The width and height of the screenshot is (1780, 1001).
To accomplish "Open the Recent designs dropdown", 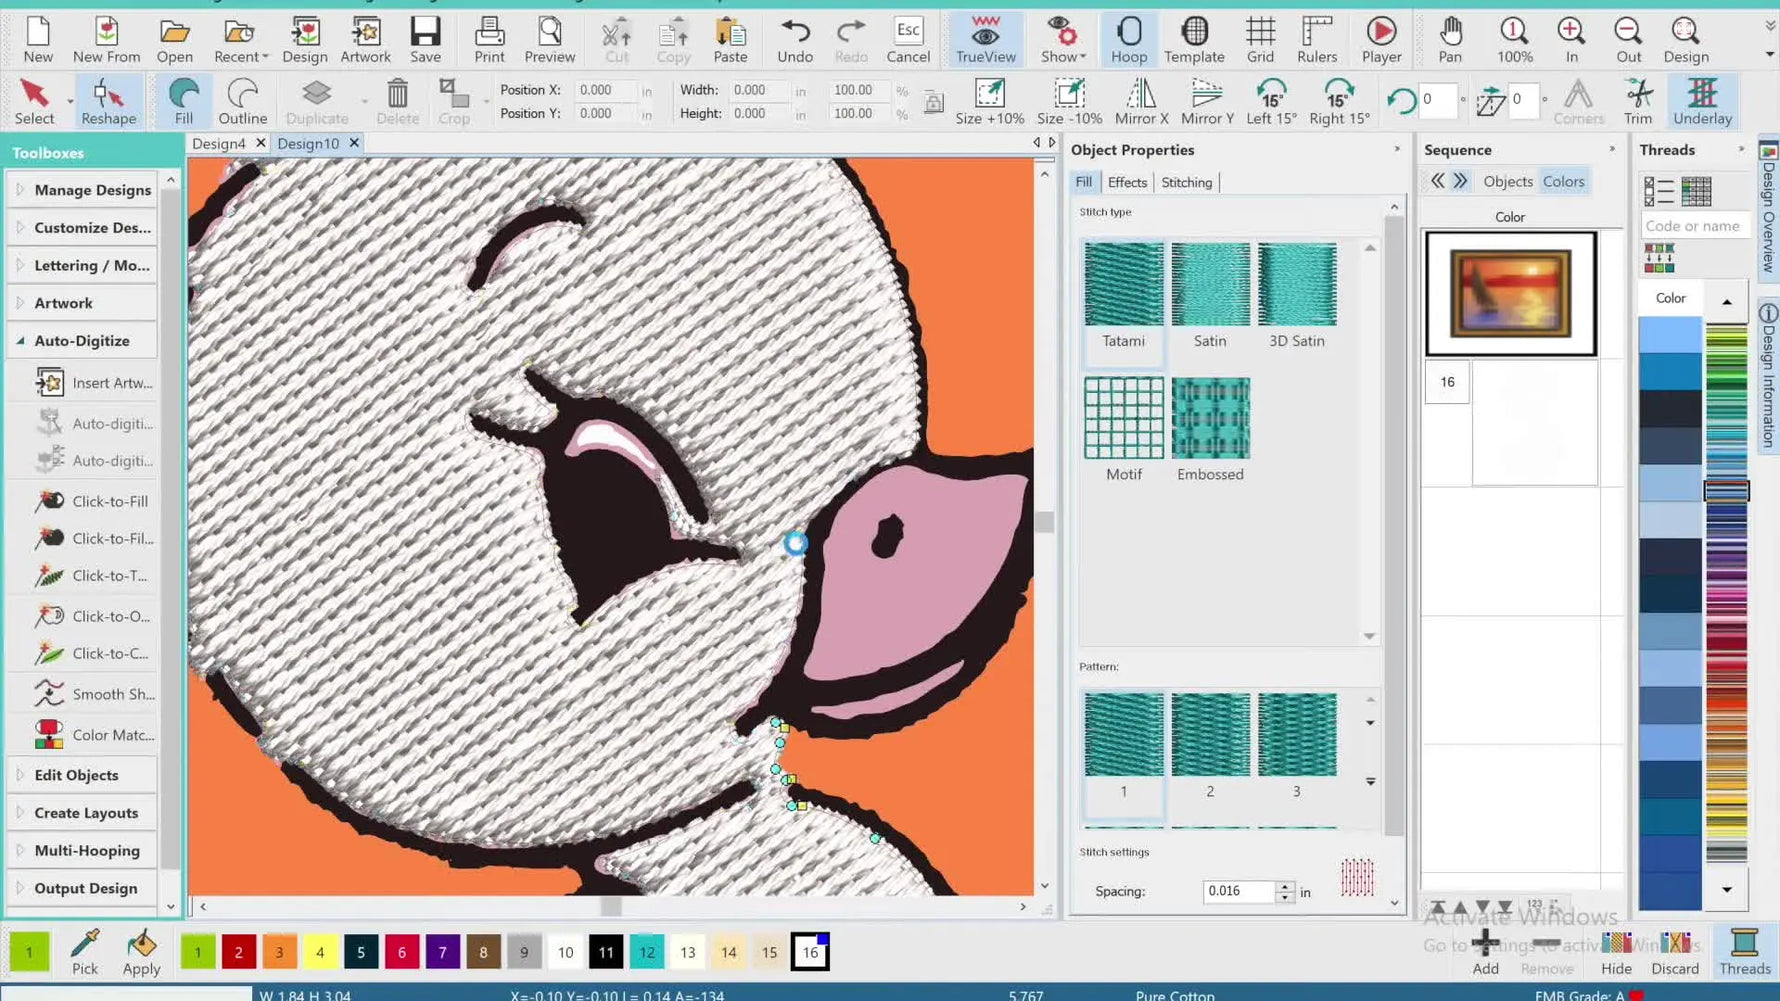I will coord(241,40).
